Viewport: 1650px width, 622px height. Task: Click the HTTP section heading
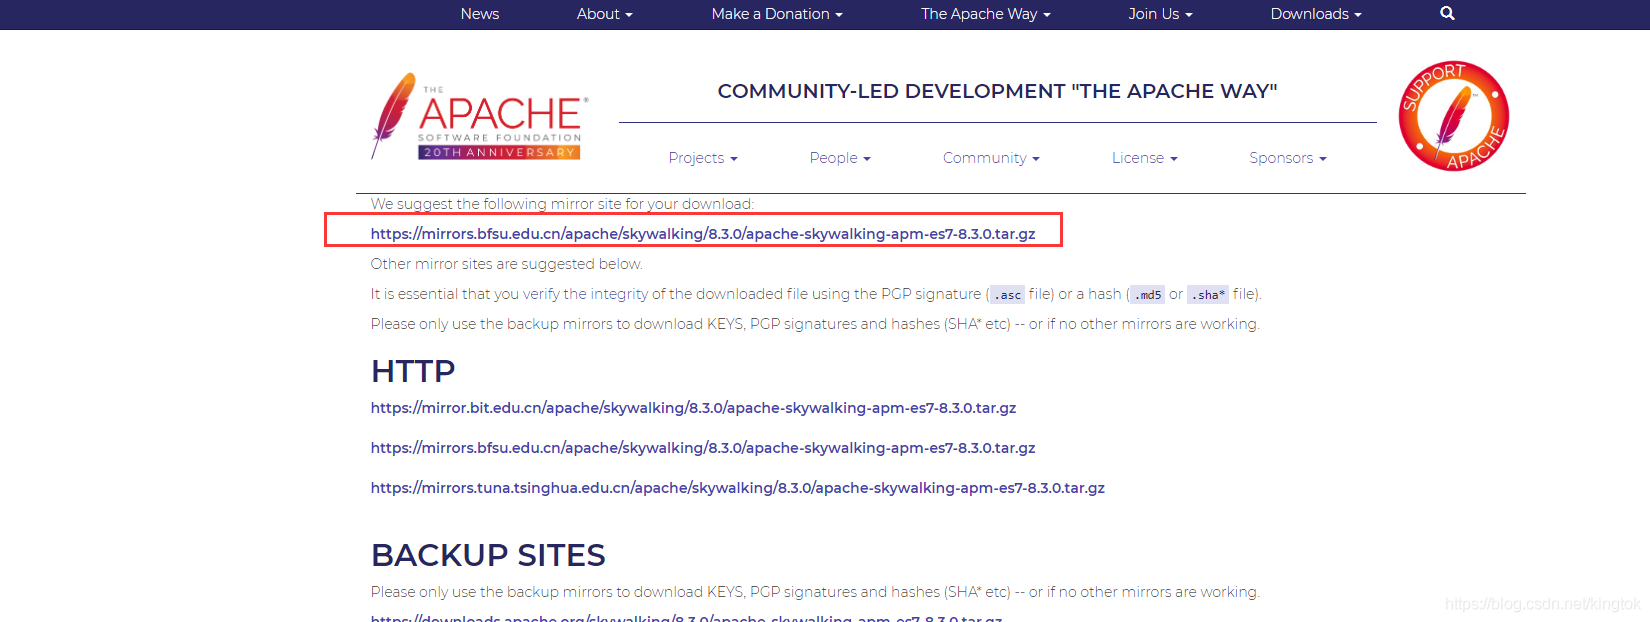click(413, 371)
